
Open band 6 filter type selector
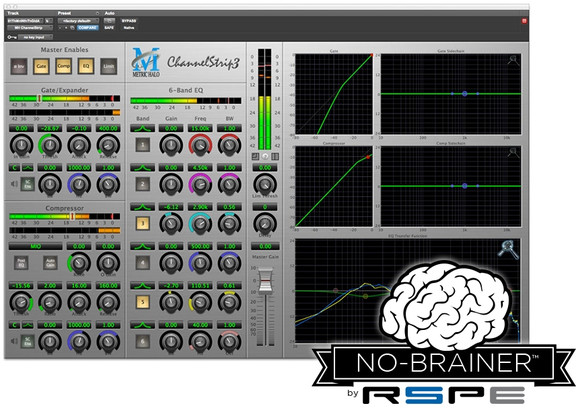click(x=143, y=325)
